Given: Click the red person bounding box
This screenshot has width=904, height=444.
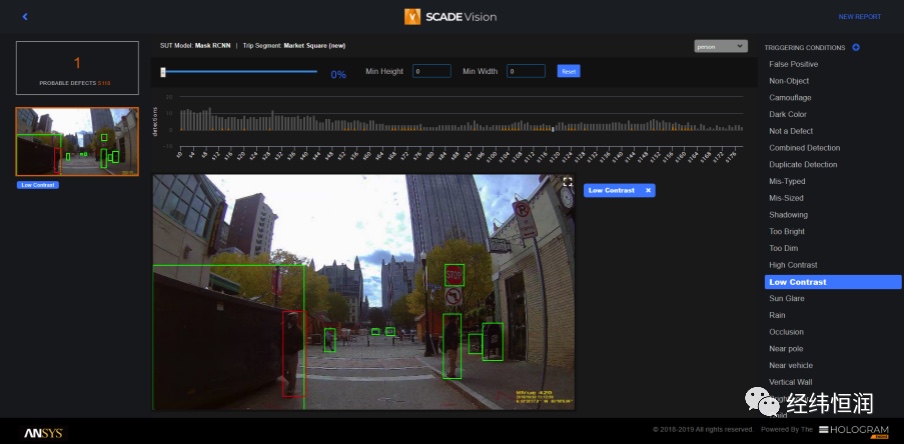Looking at the screenshot, I should (293, 353).
